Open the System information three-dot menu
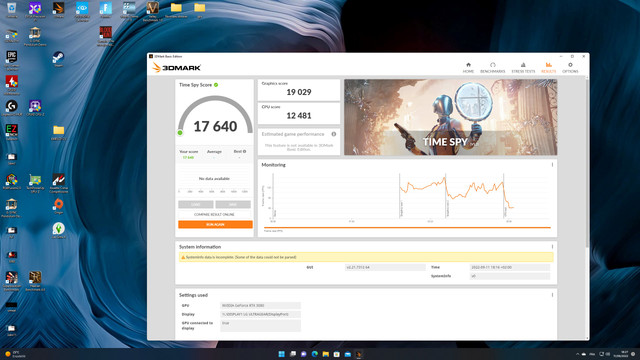Viewport: 640px width, 360px height. click(552, 247)
